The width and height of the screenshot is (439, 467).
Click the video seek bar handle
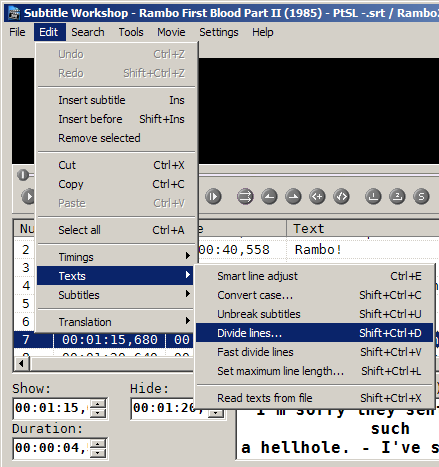pyautogui.click(x=23, y=175)
